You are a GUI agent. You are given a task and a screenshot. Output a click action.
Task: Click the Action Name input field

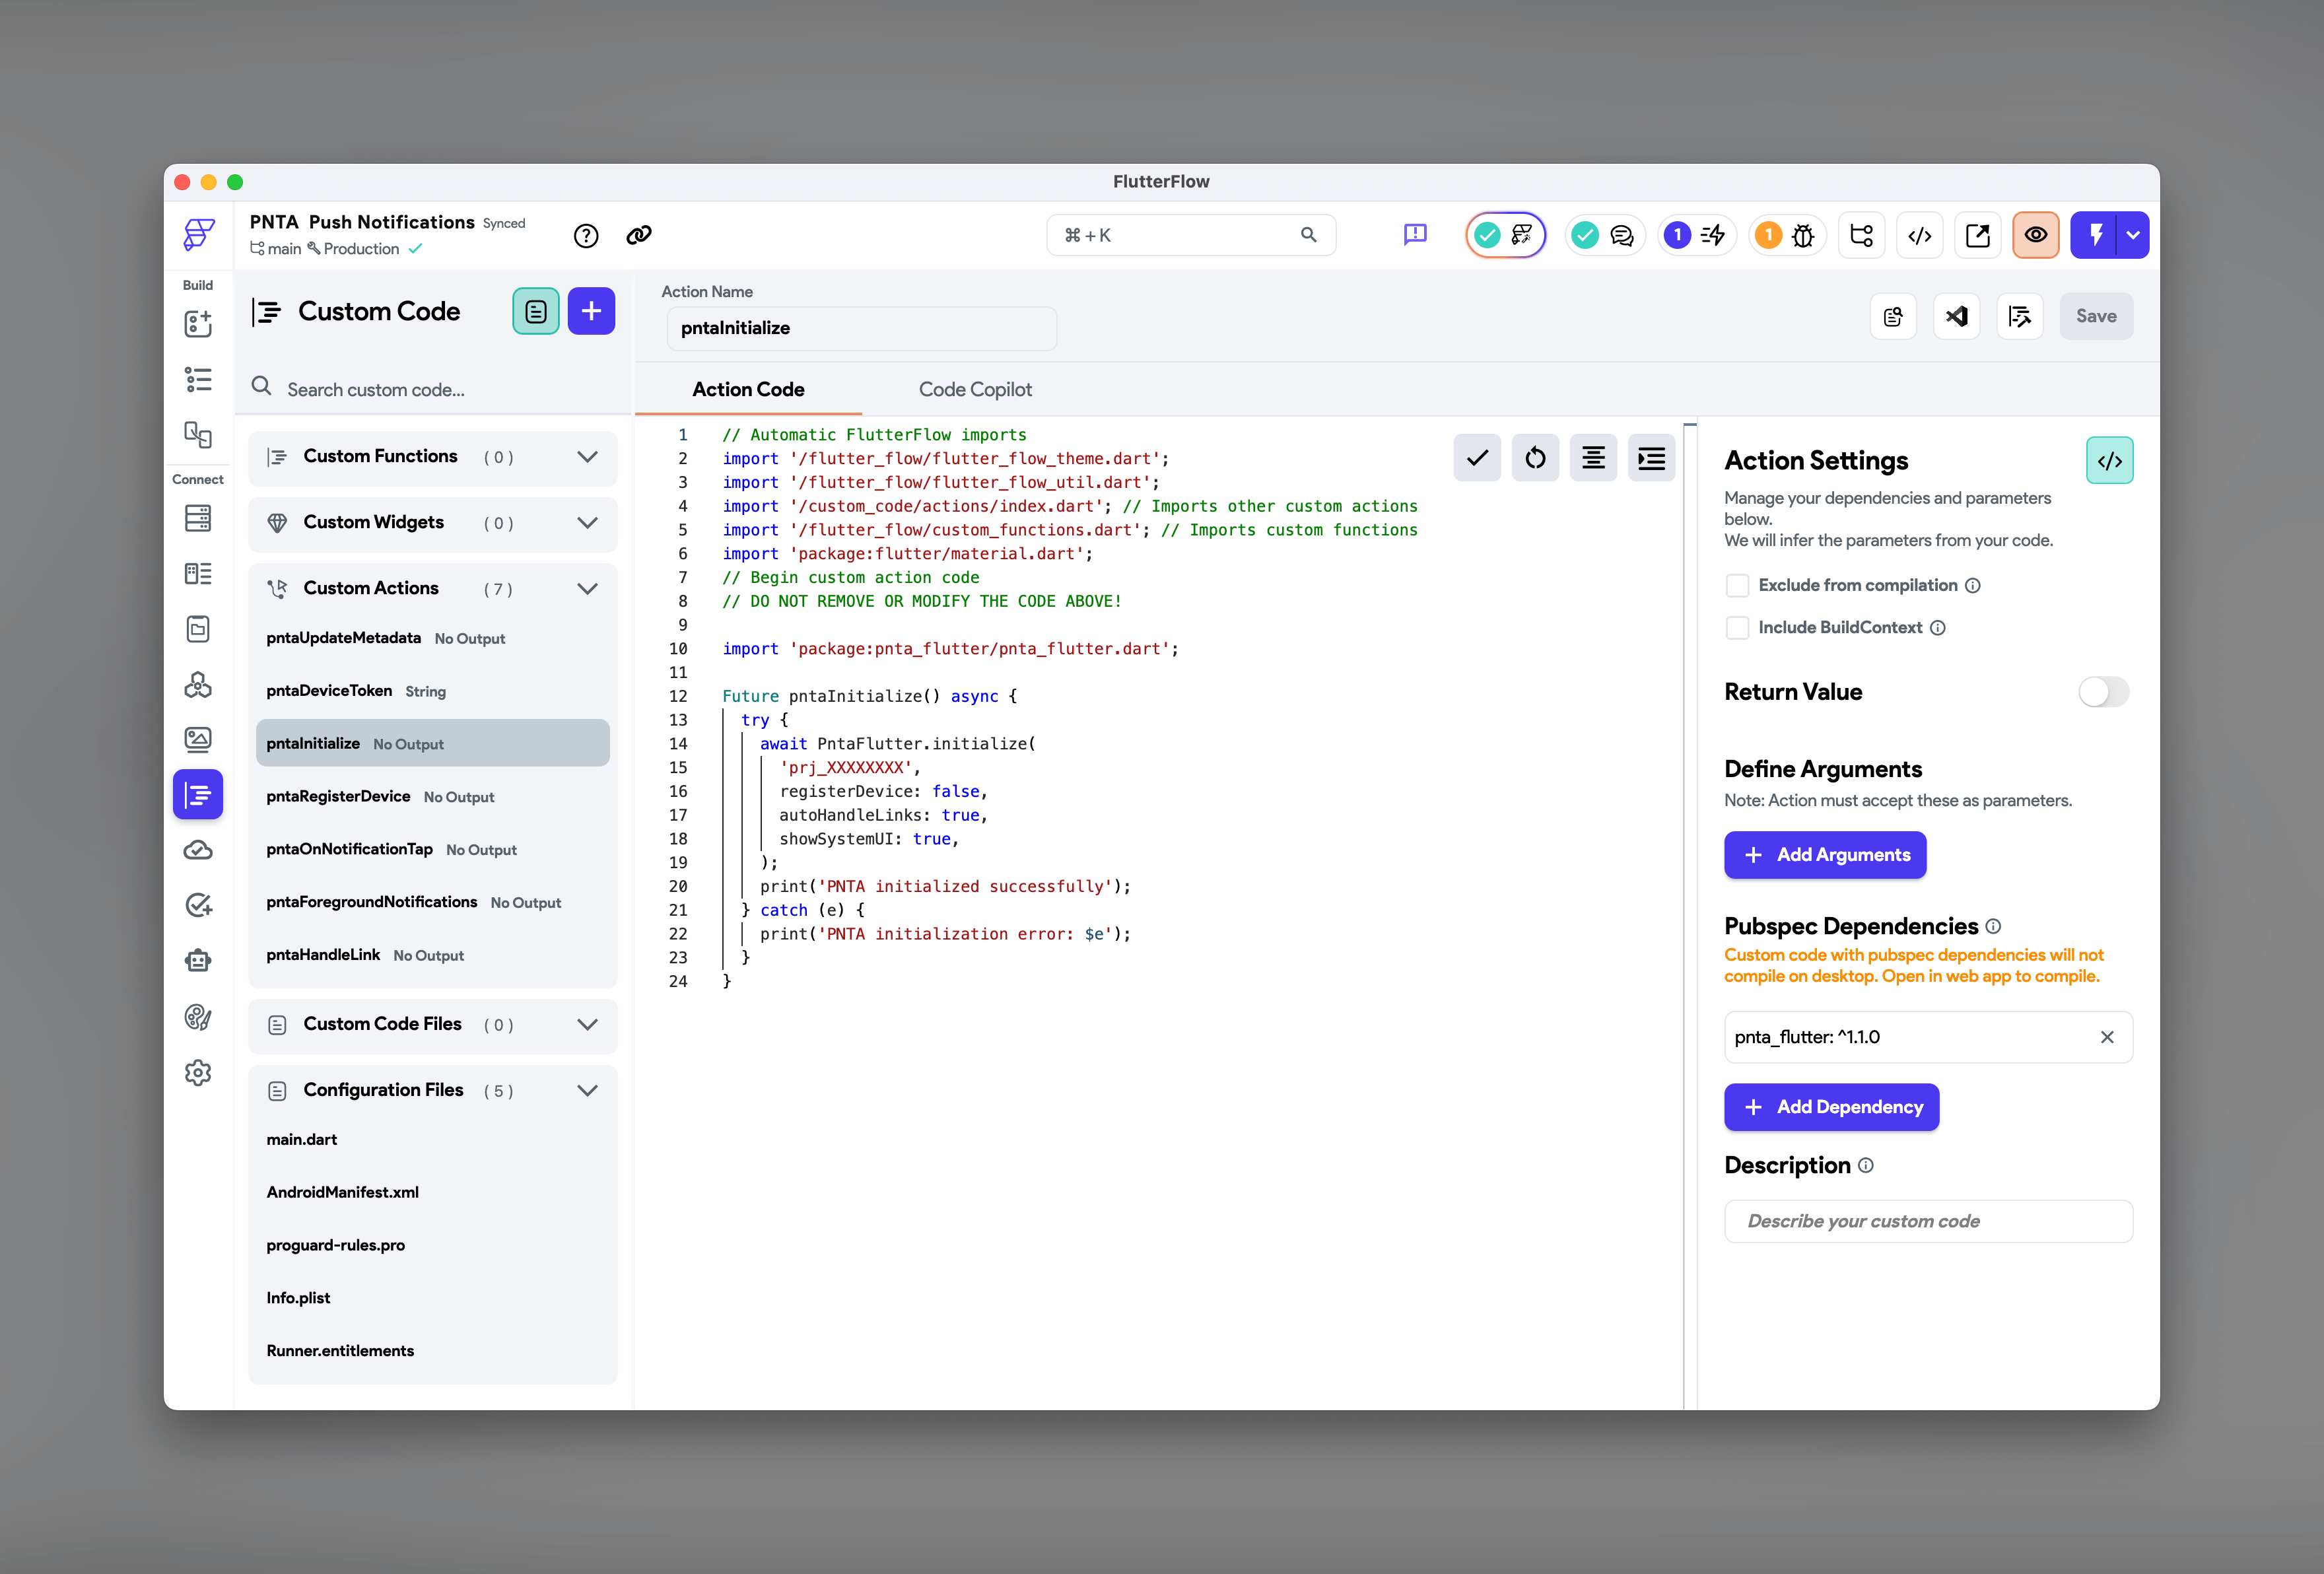[x=861, y=329]
